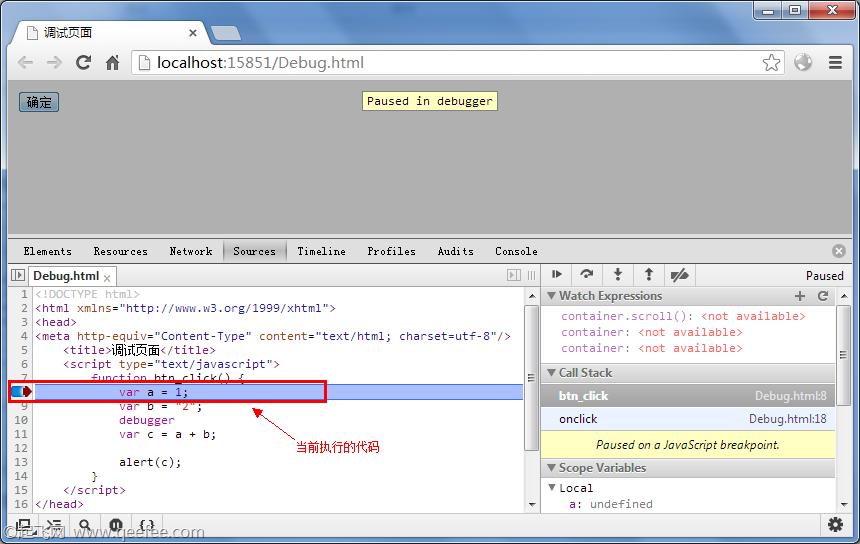The height and width of the screenshot is (544, 860).
Task: Open devtools settings gear
Action: (x=835, y=525)
